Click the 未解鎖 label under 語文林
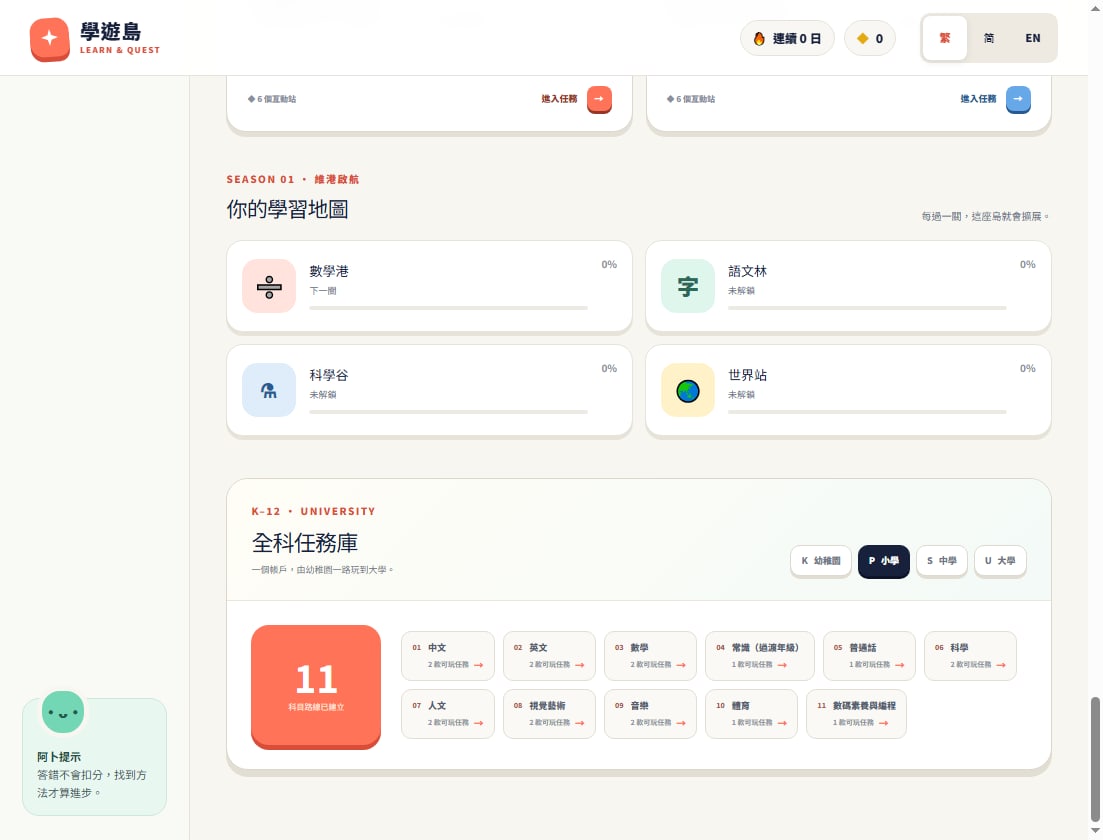The width and height of the screenshot is (1103, 840). click(741, 291)
